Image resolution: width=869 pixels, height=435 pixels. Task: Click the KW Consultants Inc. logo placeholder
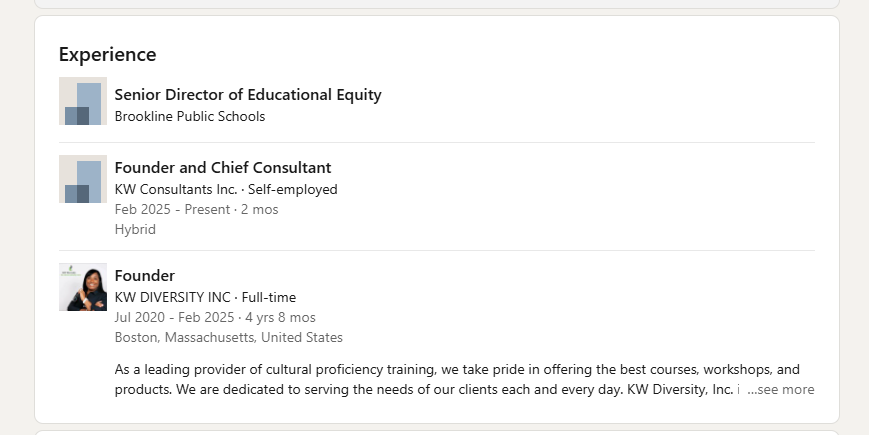pyautogui.click(x=83, y=179)
